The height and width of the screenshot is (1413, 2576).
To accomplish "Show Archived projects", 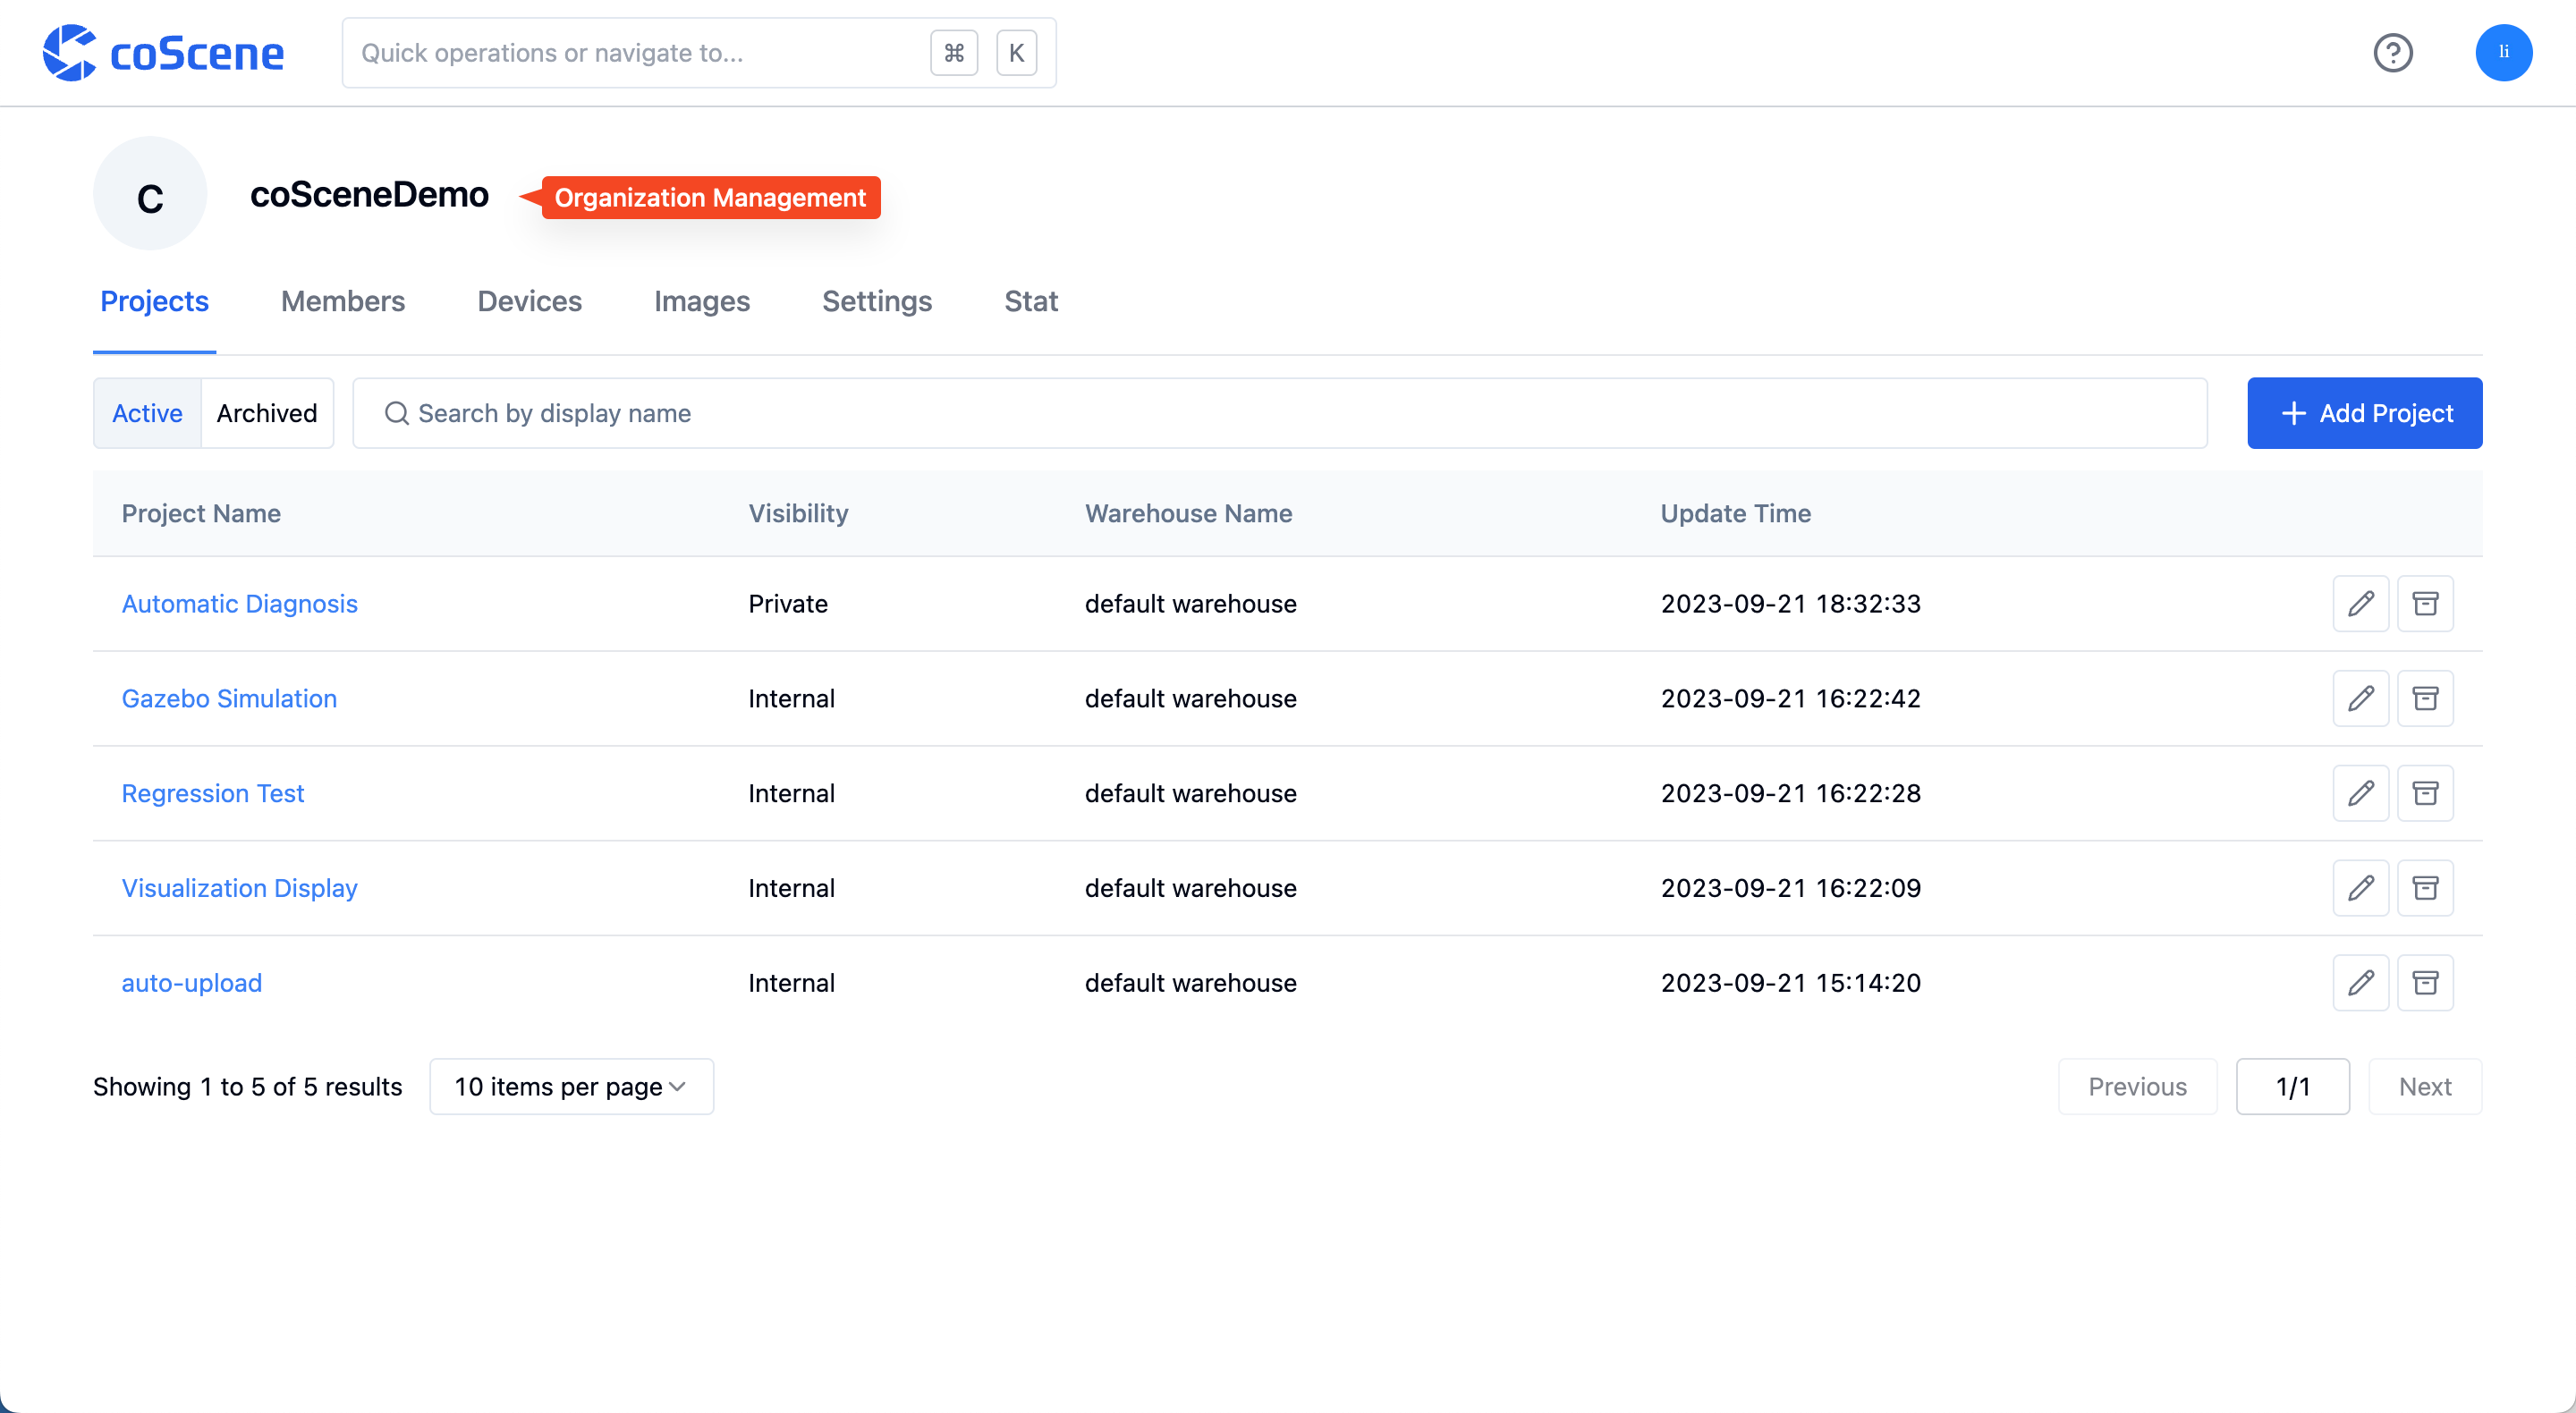I will tap(267, 413).
